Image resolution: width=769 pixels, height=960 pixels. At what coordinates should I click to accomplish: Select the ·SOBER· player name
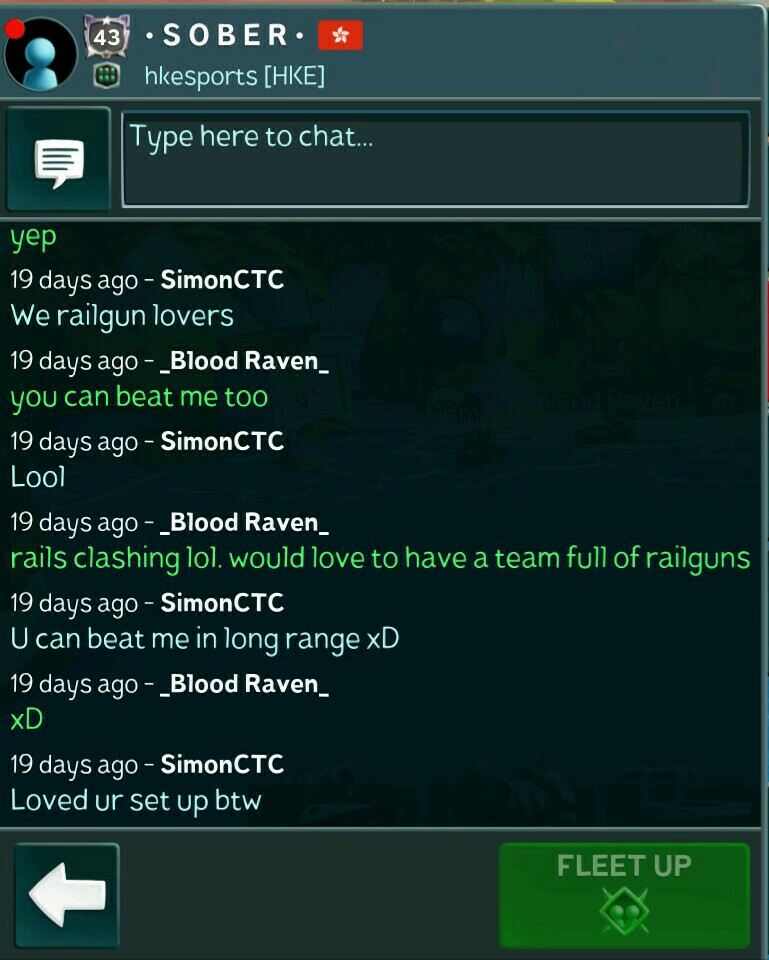[x=225, y=35]
